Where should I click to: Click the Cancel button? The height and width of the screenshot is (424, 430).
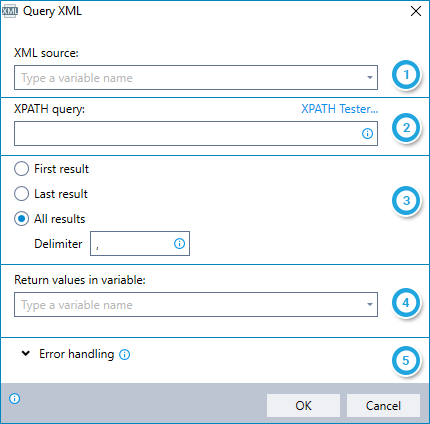pos(383,406)
